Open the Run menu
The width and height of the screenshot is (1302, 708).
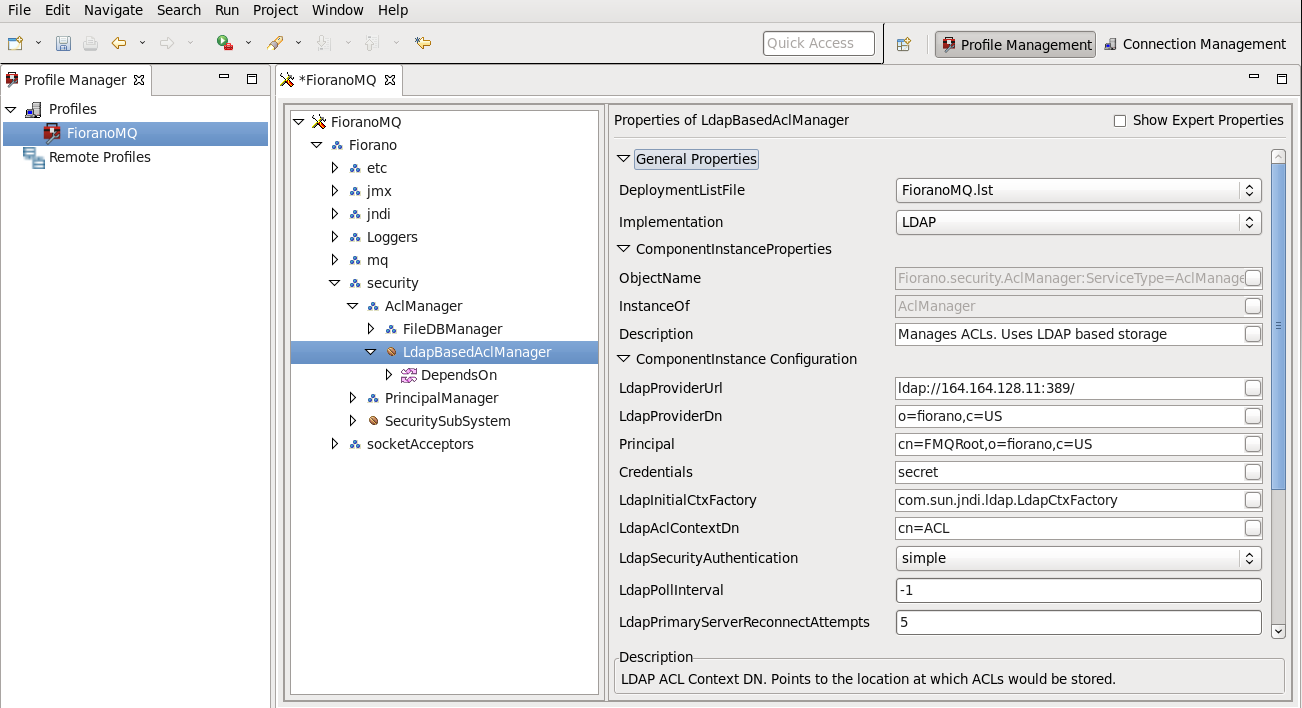pos(227,10)
